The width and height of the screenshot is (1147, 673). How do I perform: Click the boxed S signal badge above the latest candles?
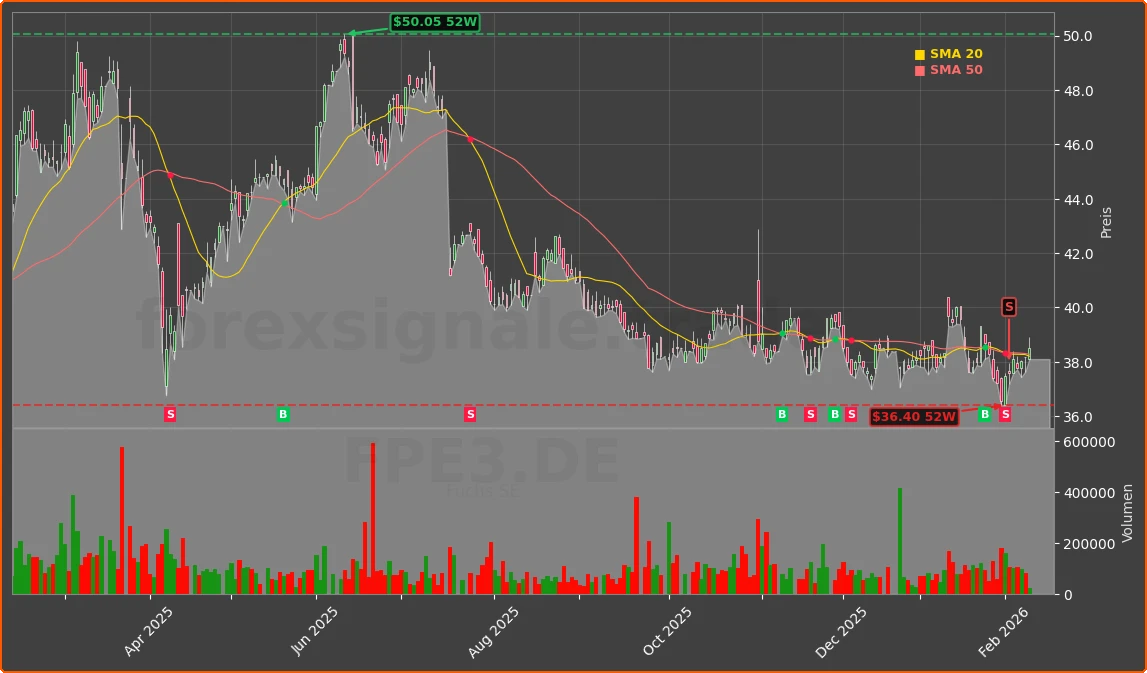(x=1008, y=308)
